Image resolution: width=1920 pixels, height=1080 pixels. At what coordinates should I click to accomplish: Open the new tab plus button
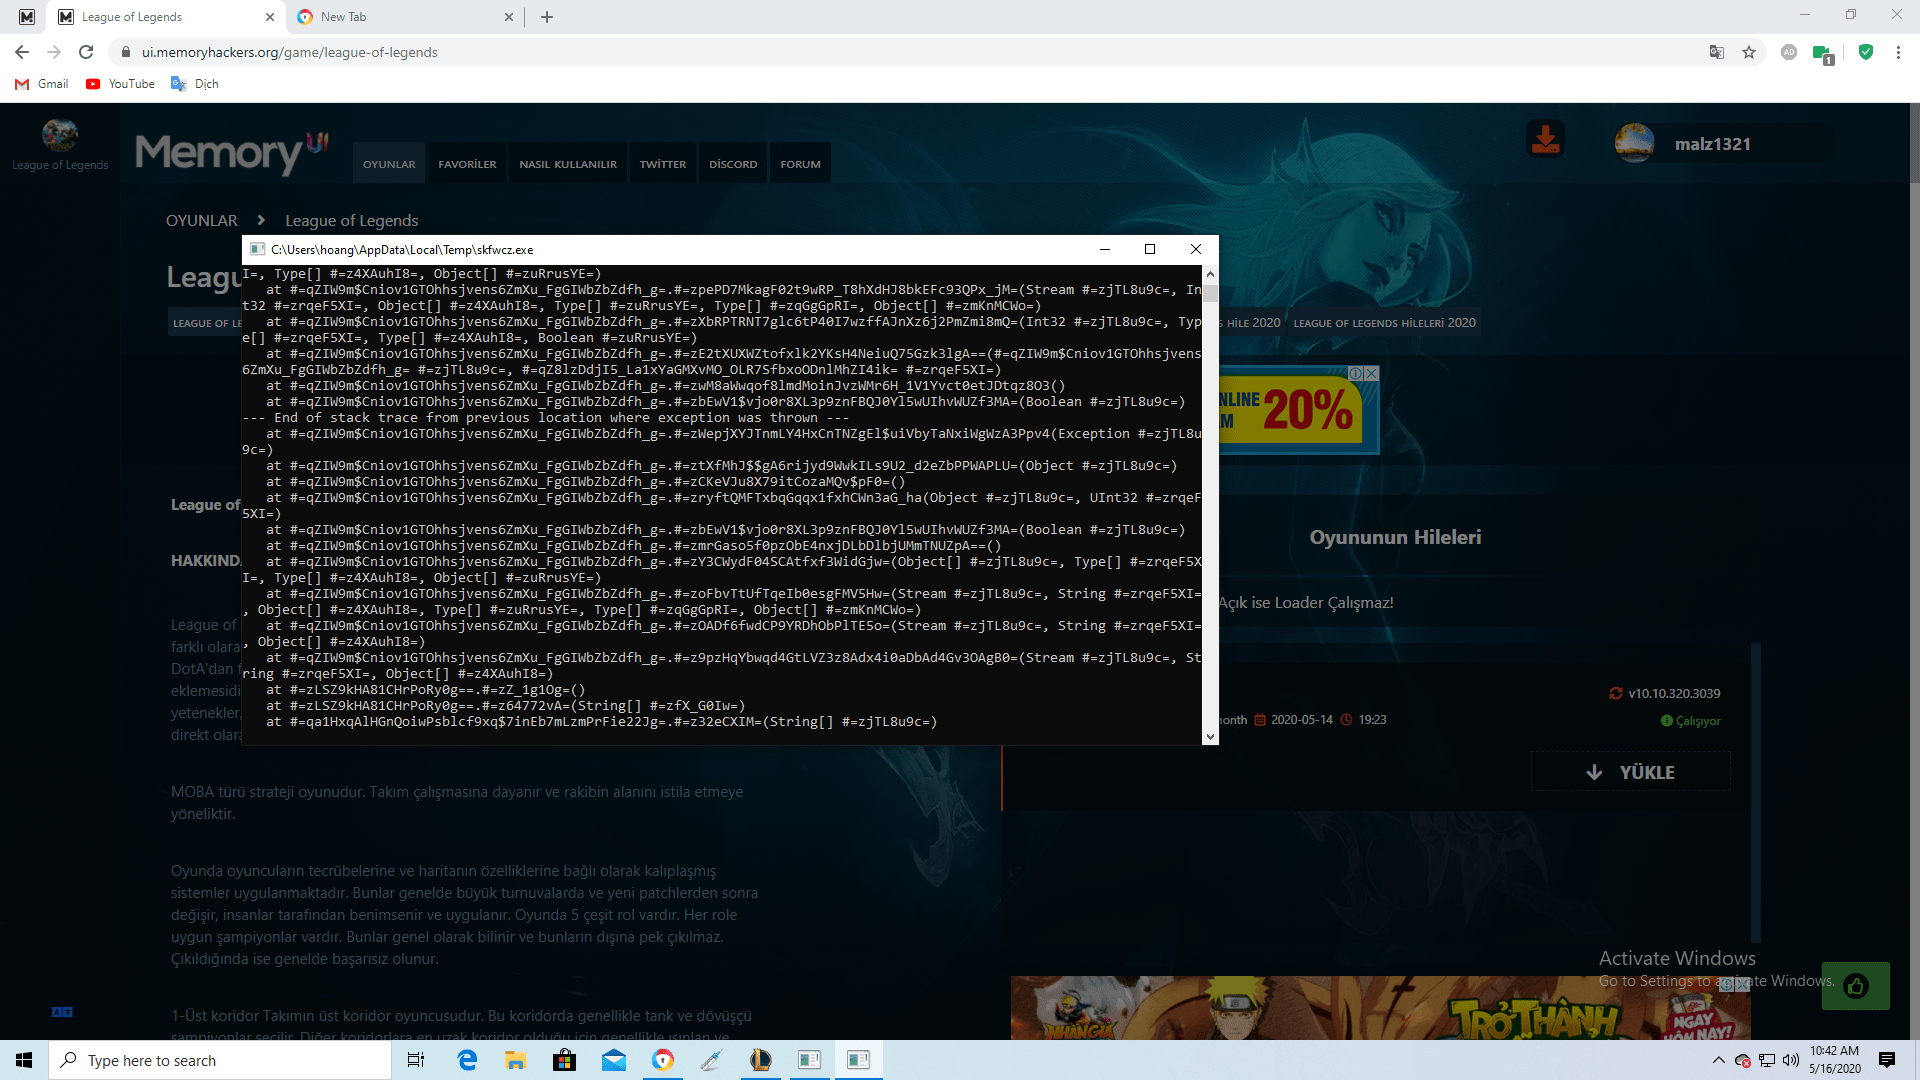tap(547, 17)
